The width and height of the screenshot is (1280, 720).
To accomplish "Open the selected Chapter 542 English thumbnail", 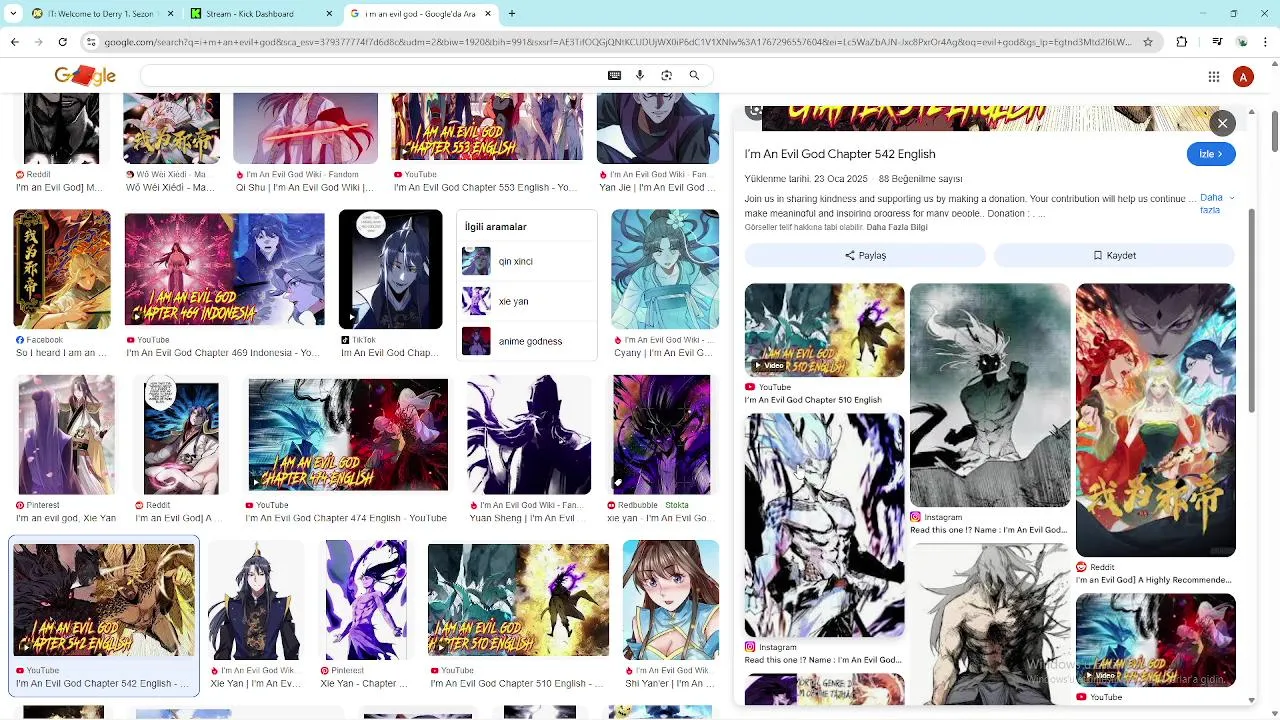I will tap(104, 600).
